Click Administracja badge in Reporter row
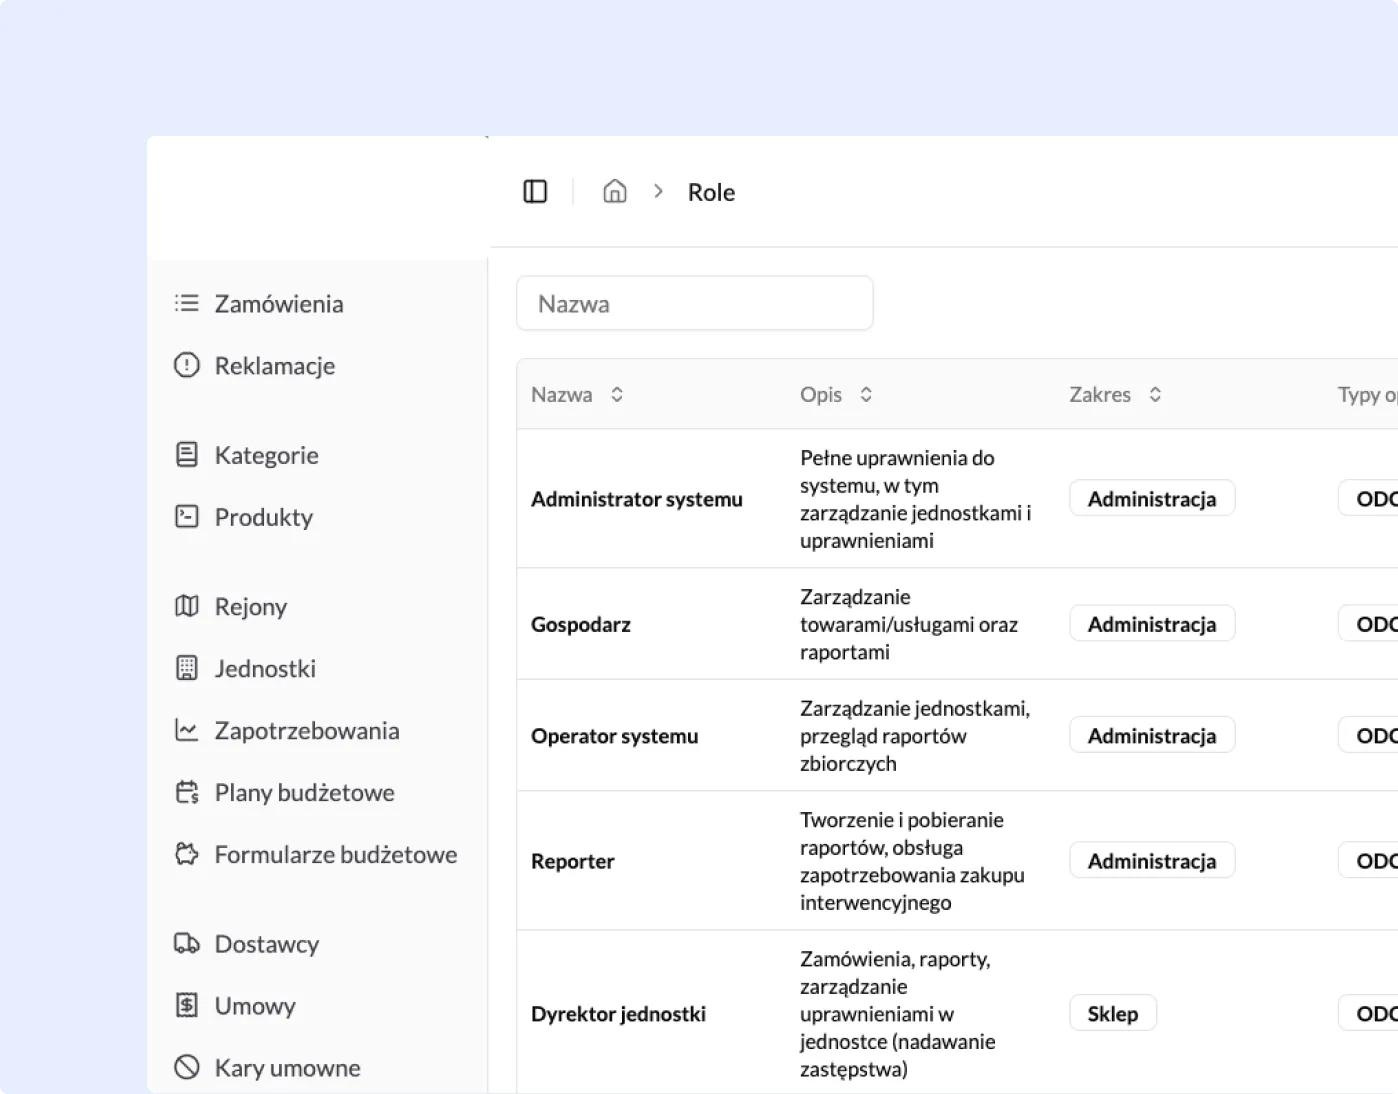Image resolution: width=1398 pixels, height=1094 pixels. pos(1152,860)
